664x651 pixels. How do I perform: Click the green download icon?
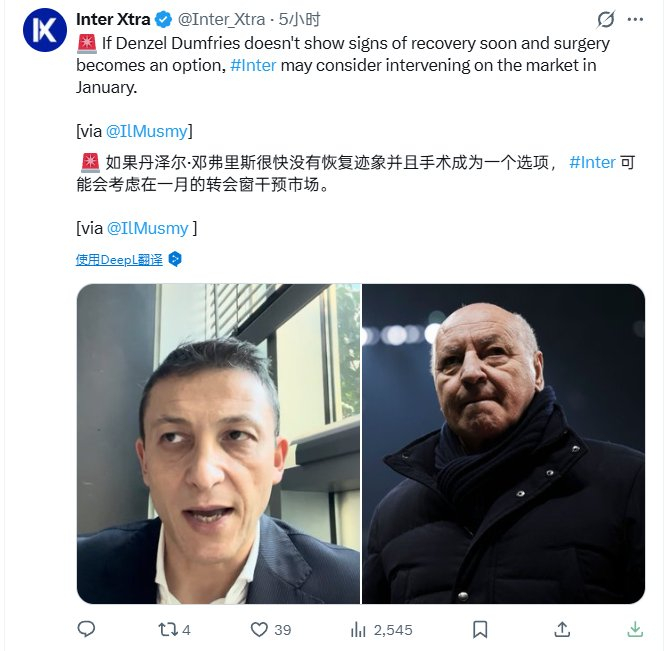coord(635,629)
